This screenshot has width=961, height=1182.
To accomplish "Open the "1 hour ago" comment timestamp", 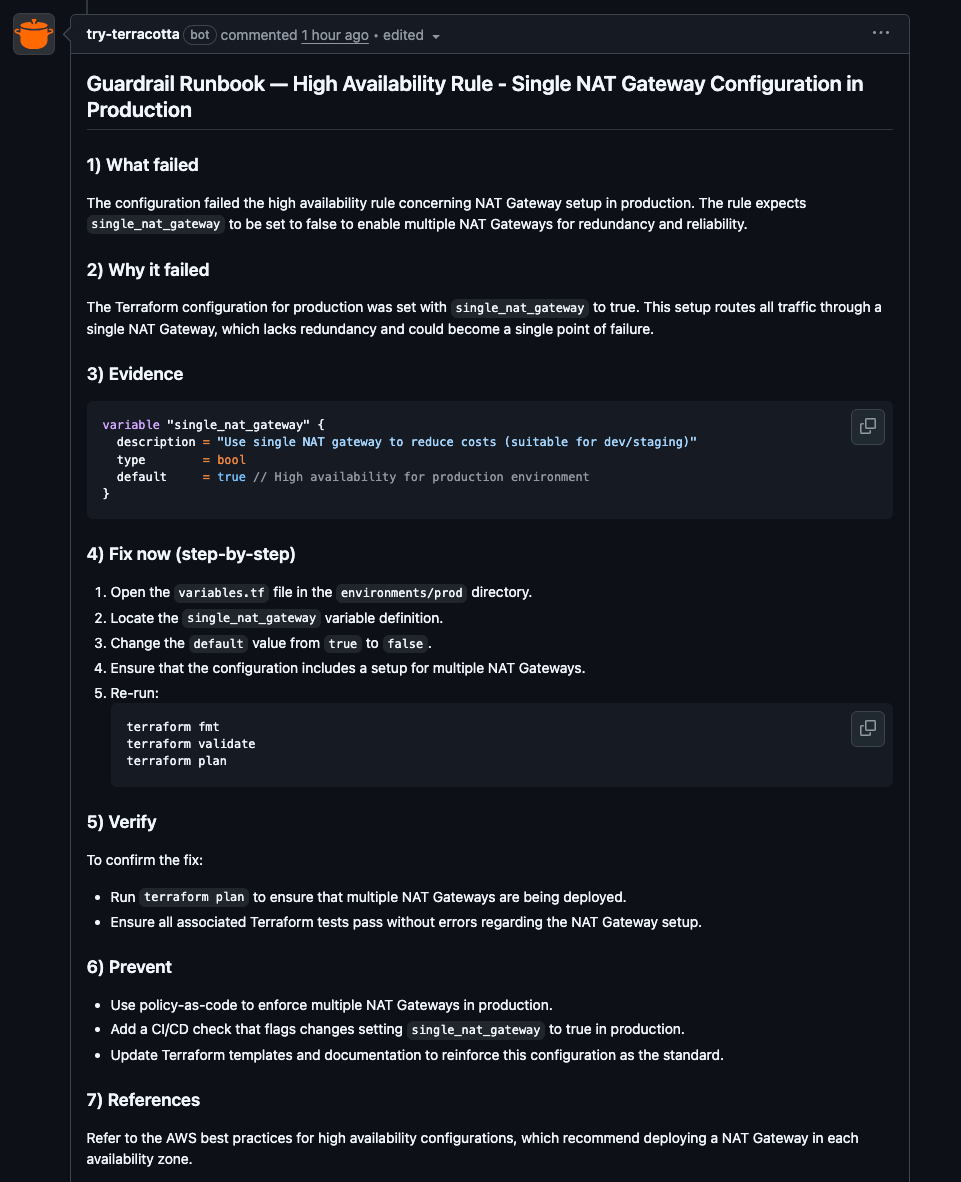I will (x=335, y=35).
